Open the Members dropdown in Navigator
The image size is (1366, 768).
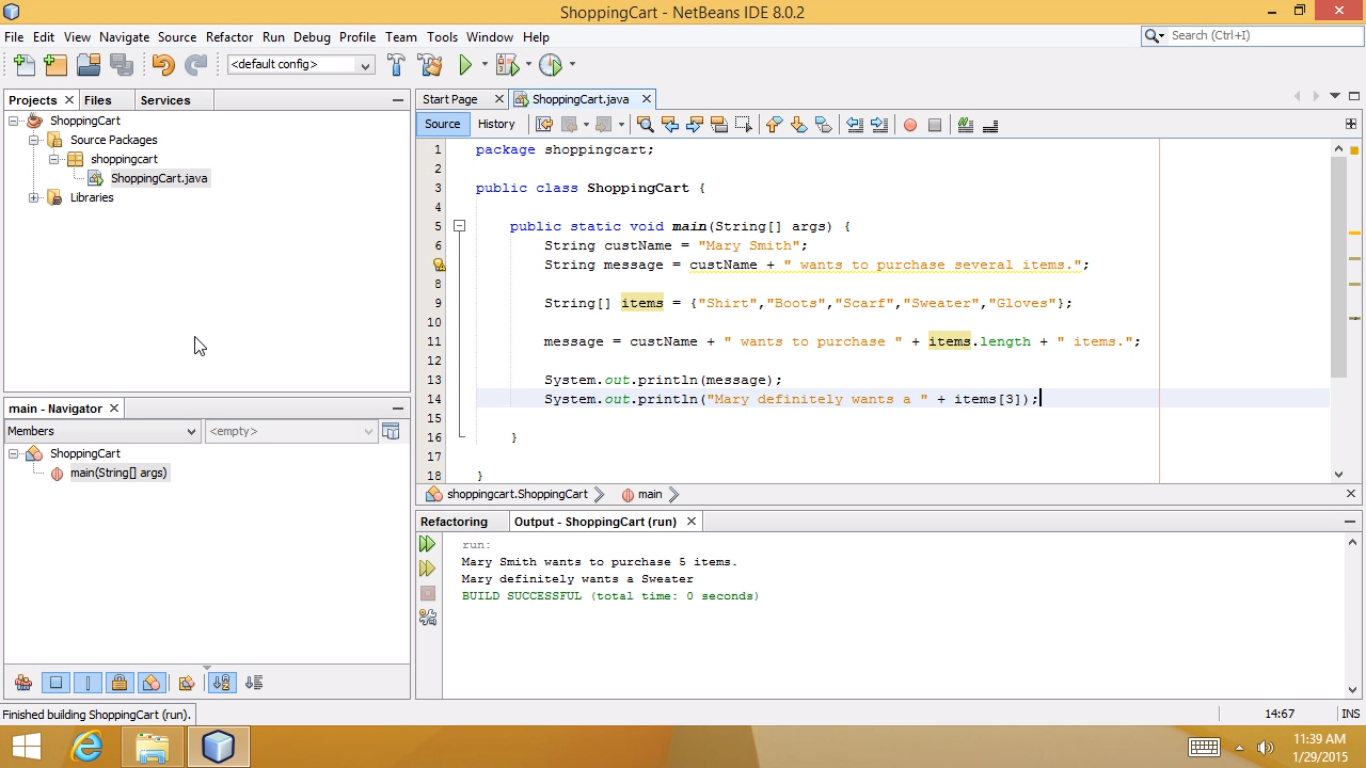point(102,431)
